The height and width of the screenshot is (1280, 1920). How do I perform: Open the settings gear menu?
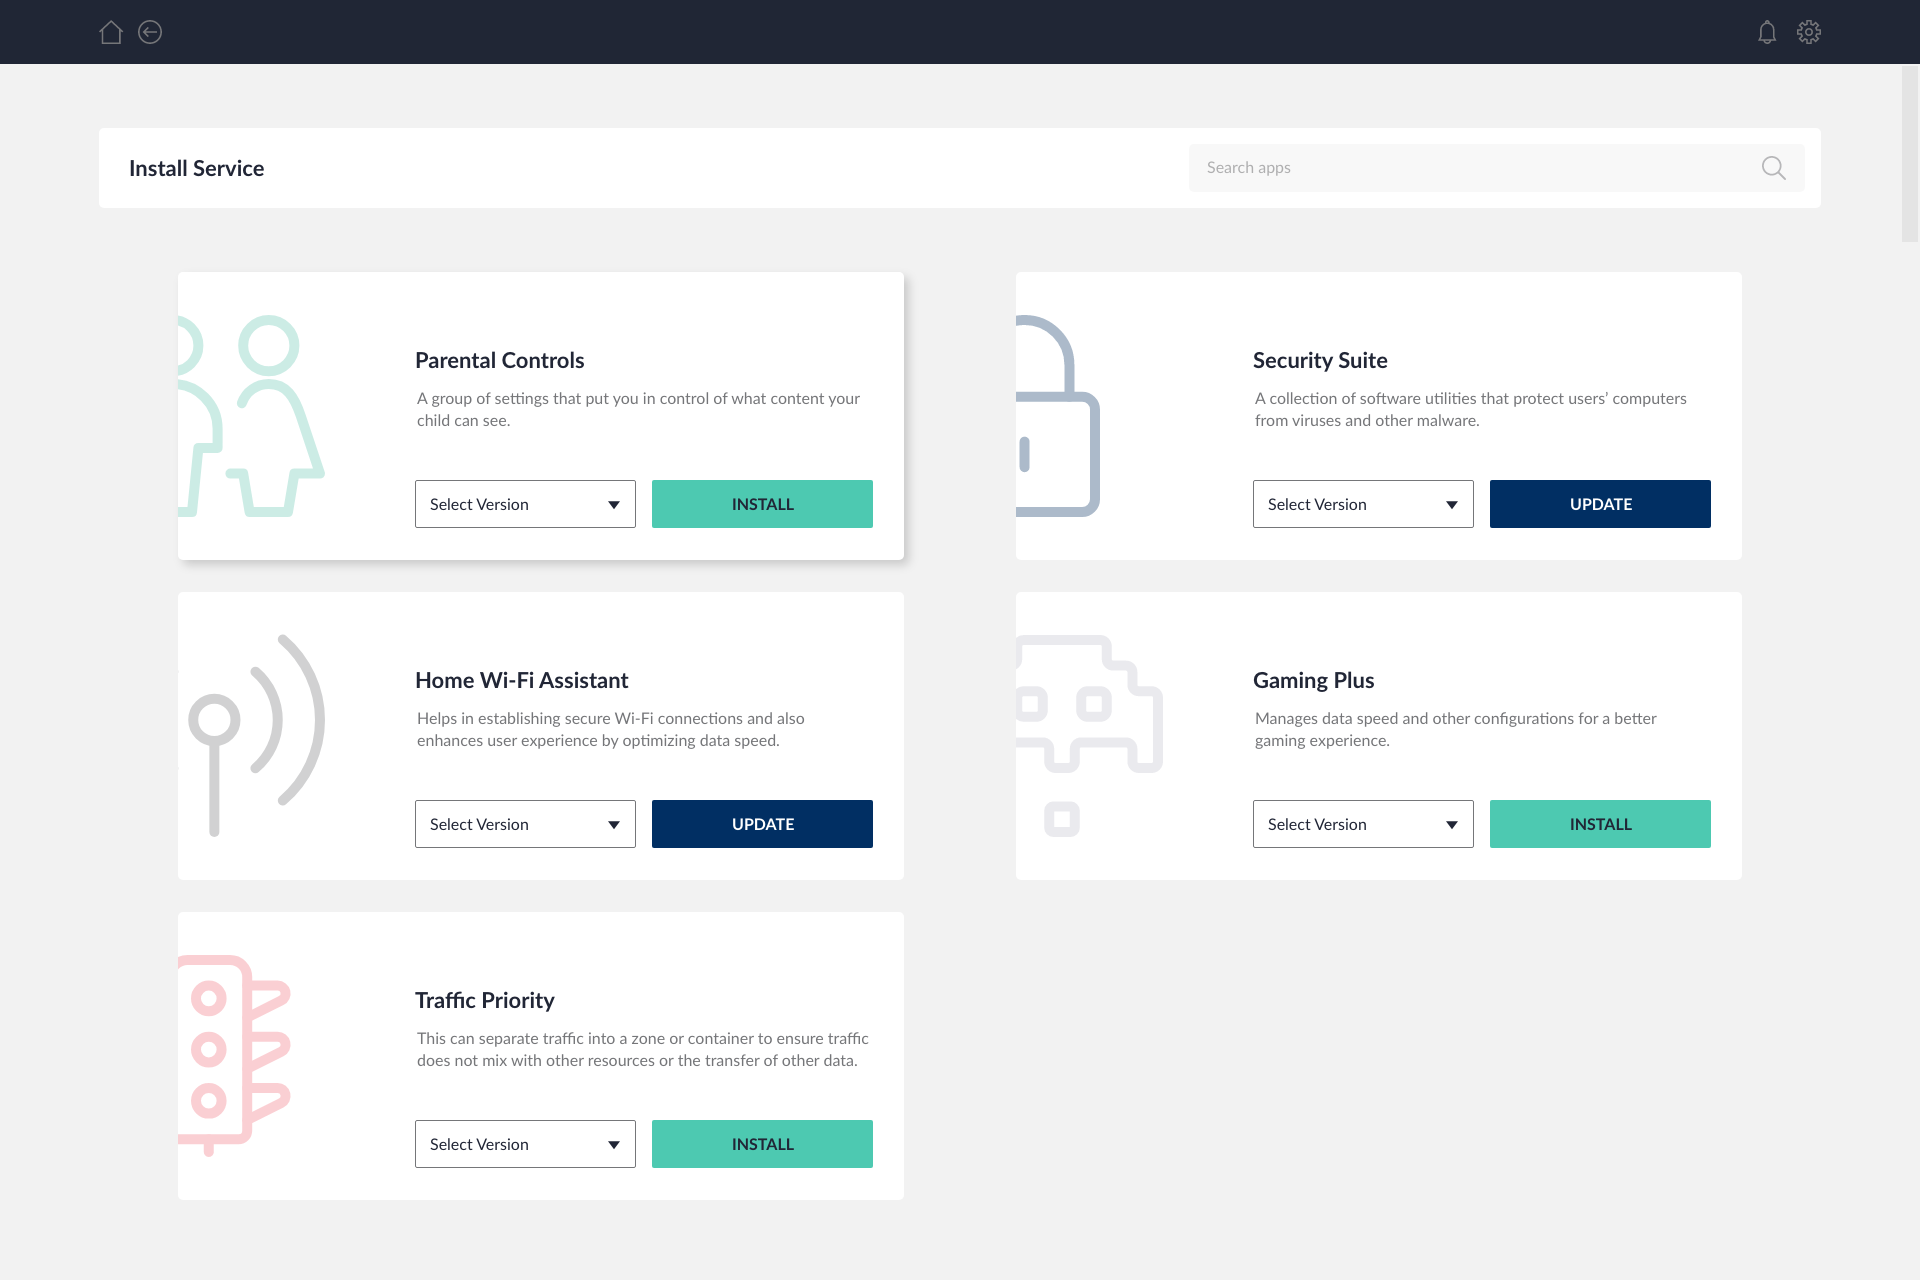(x=1810, y=31)
